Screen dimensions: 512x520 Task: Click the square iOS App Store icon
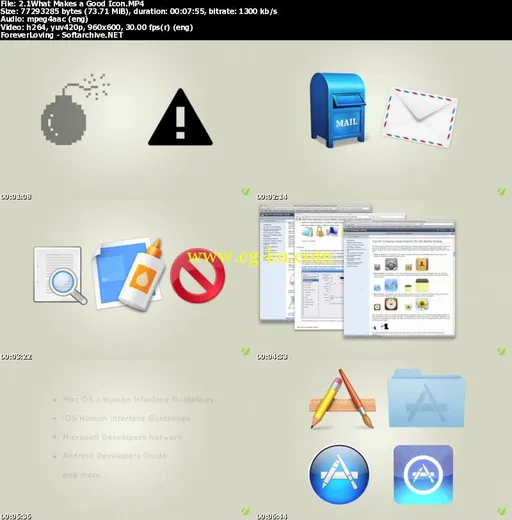(x=423, y=475)
